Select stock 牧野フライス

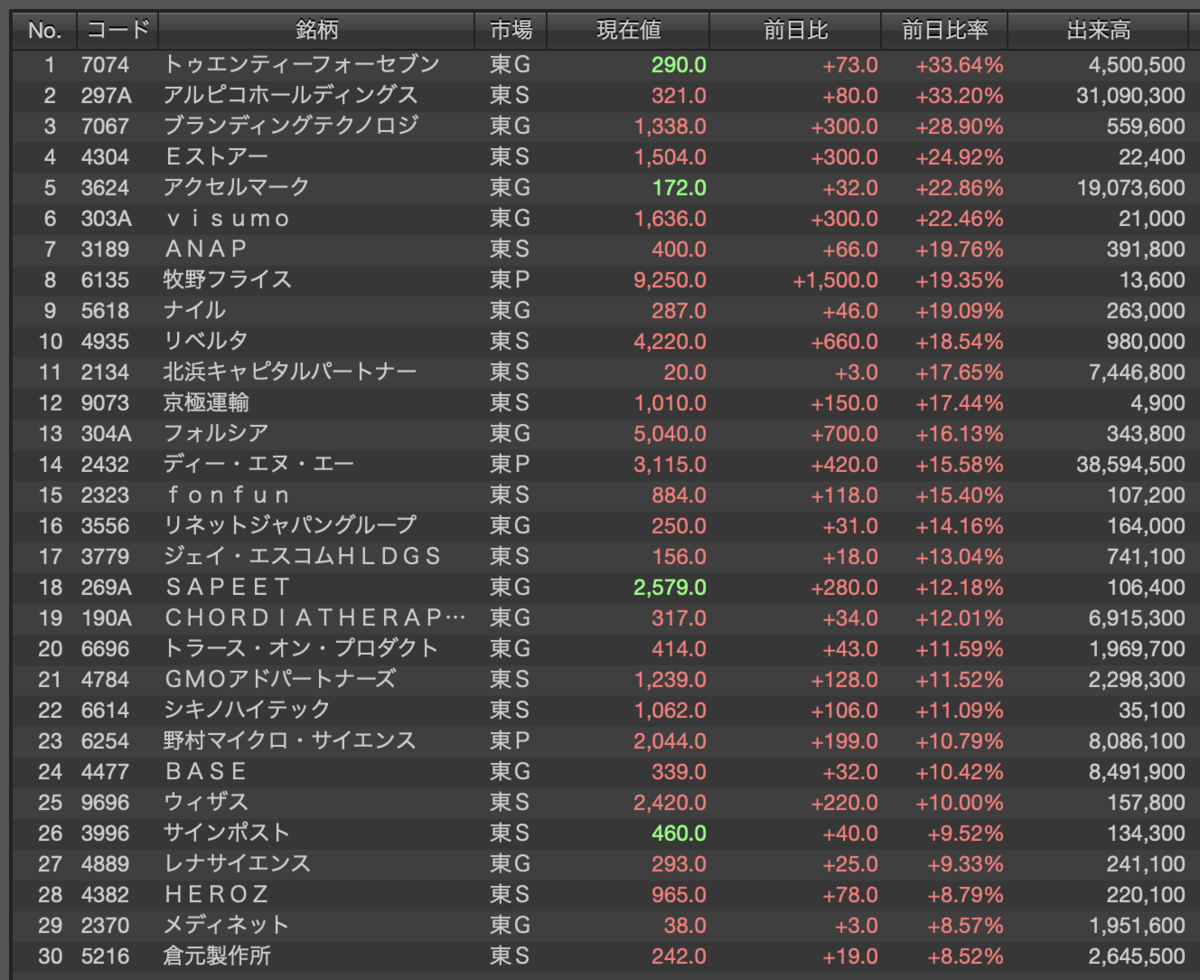pos(228,279)
